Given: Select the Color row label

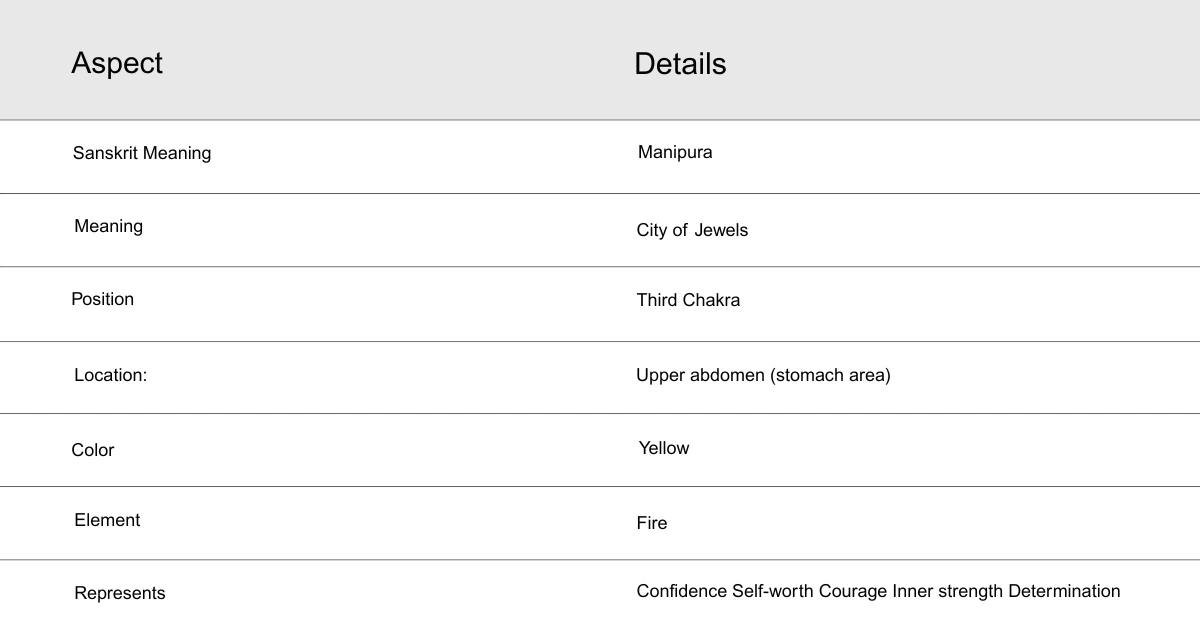Looking at the screenshot, I should click(x=93, y=450).
